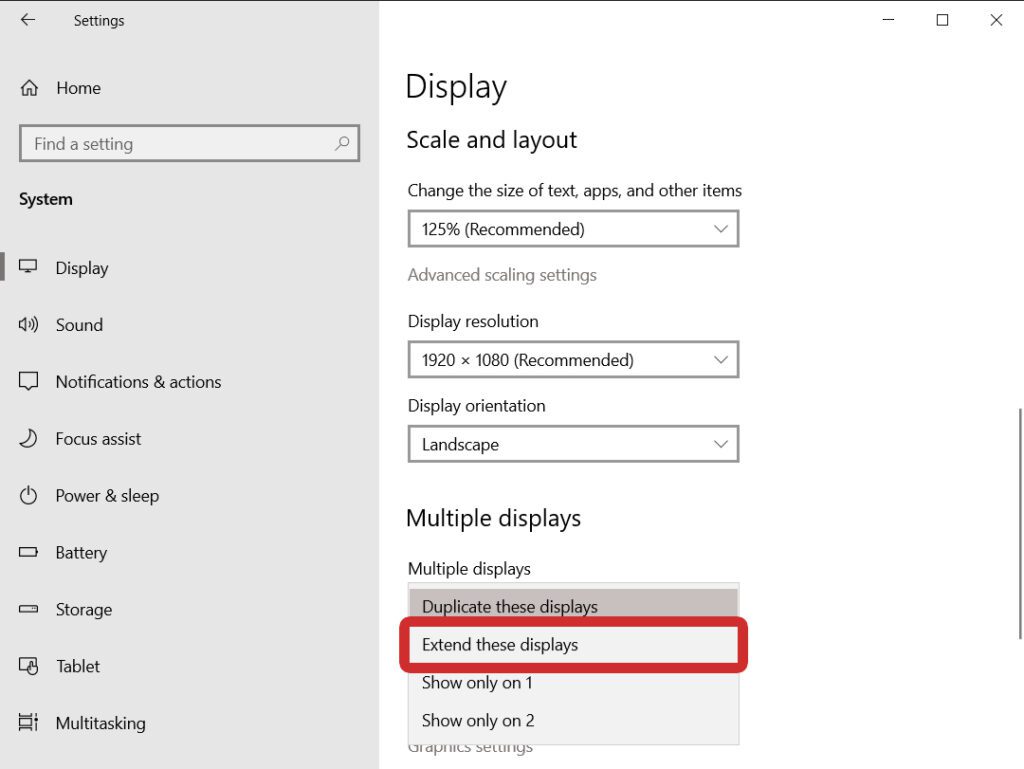The width and height of the screenshot is (1024, 769).
Task: Open Advanced scaling settings link
Action: tap(502, 274)
